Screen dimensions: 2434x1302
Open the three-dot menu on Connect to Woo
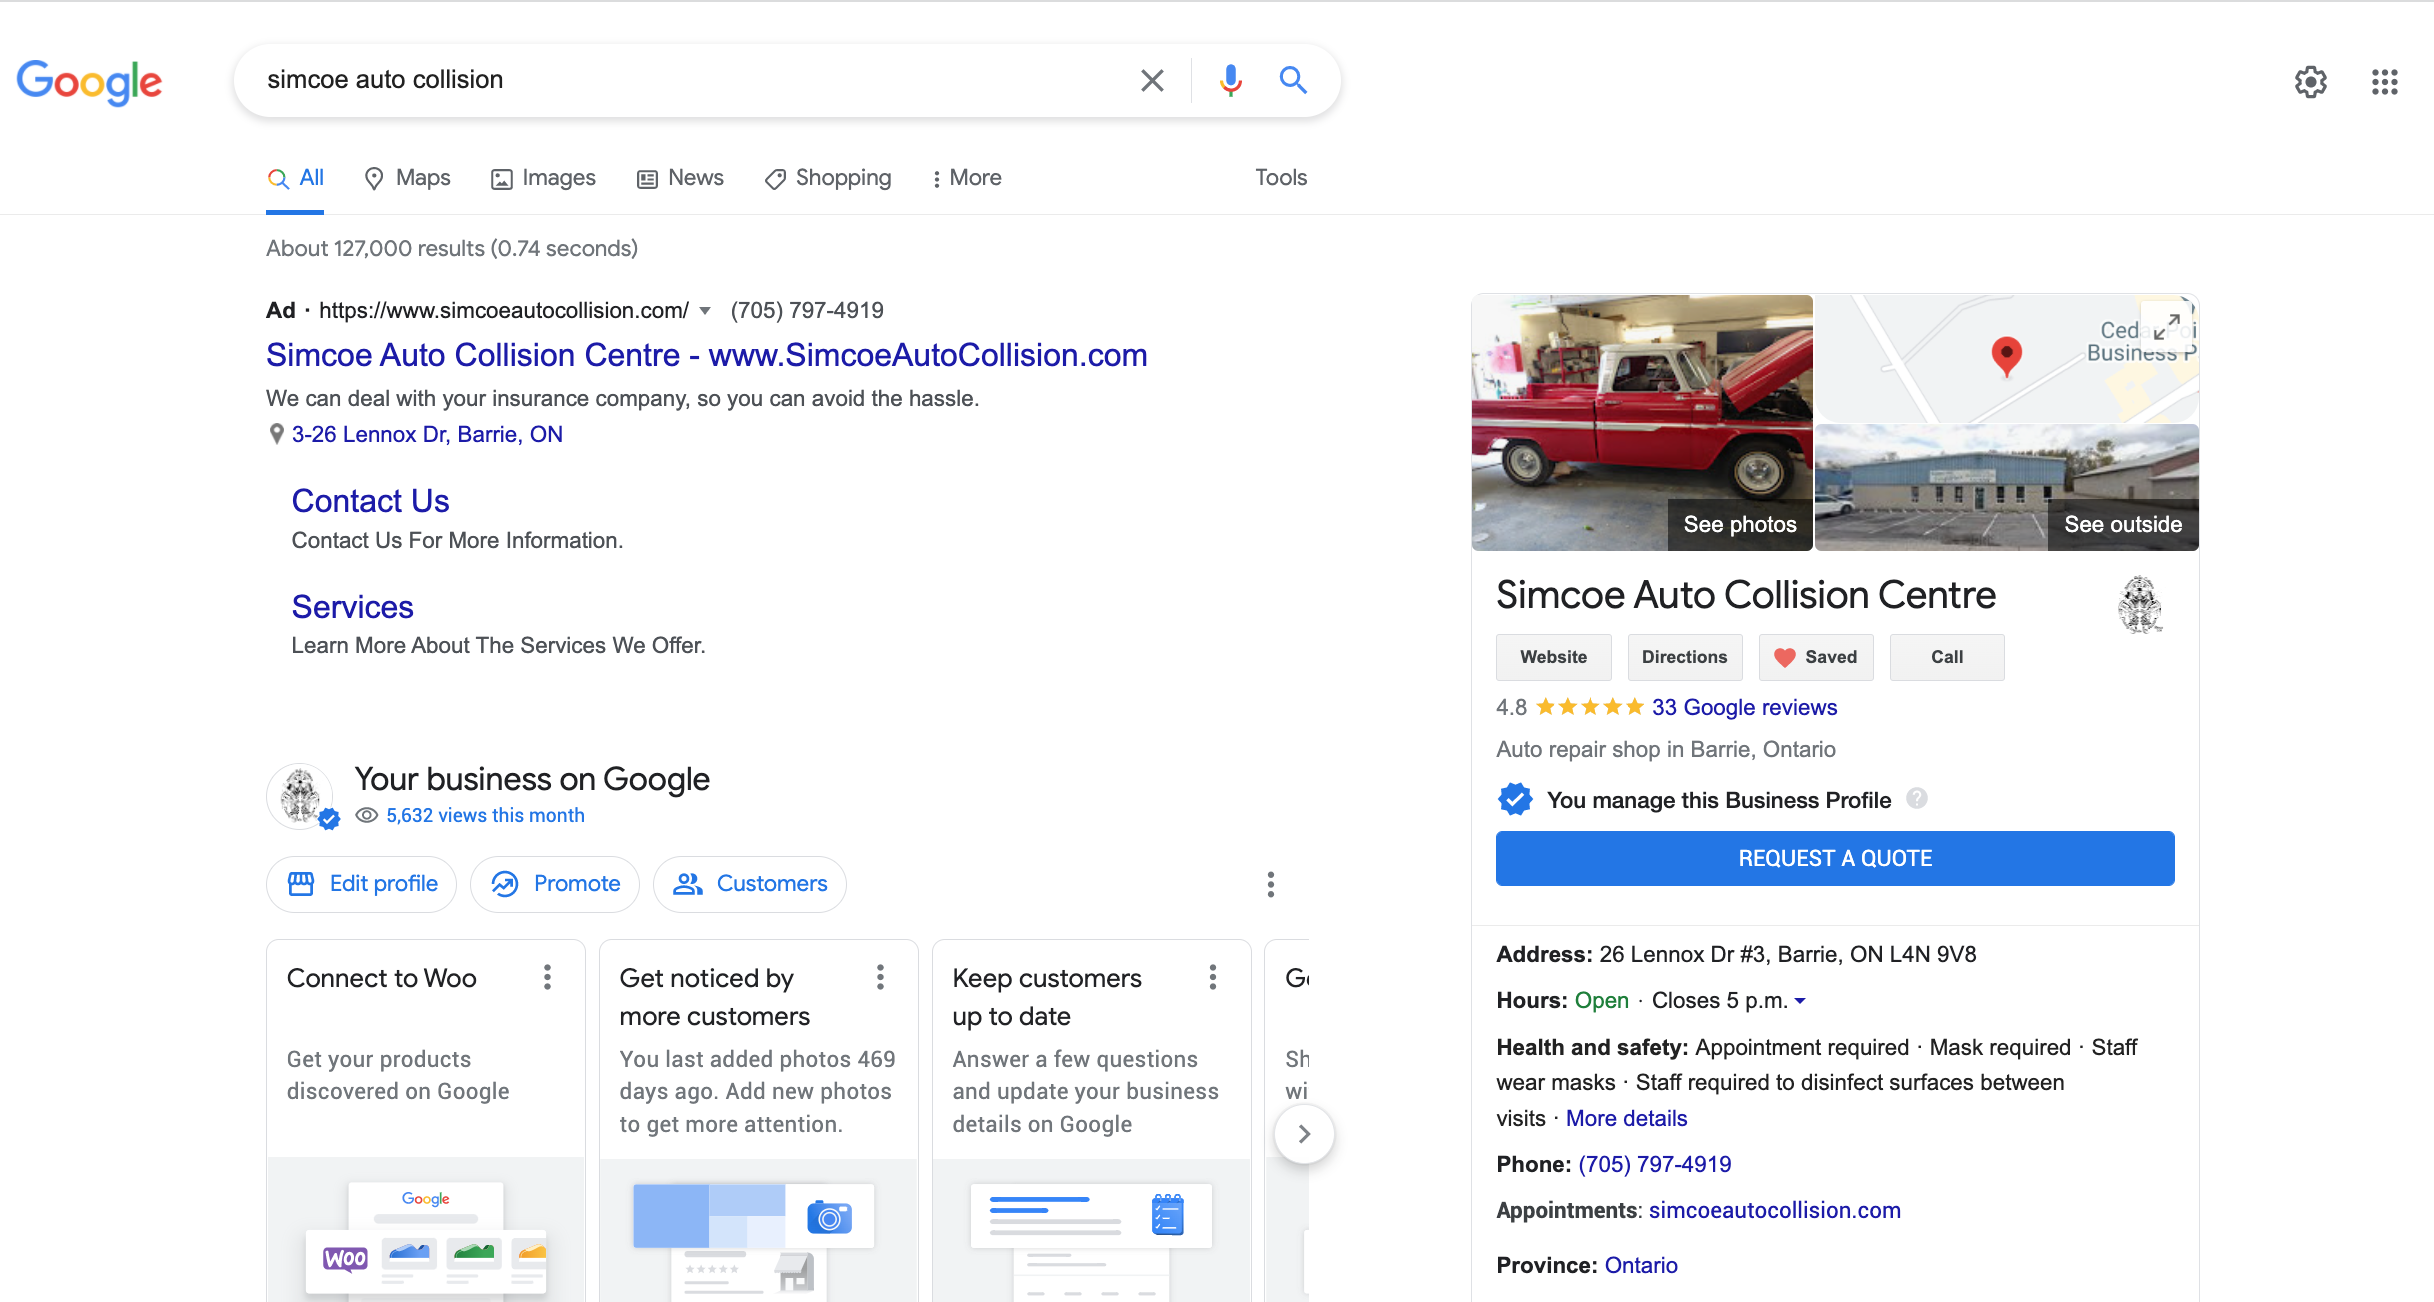pos(548,978)
